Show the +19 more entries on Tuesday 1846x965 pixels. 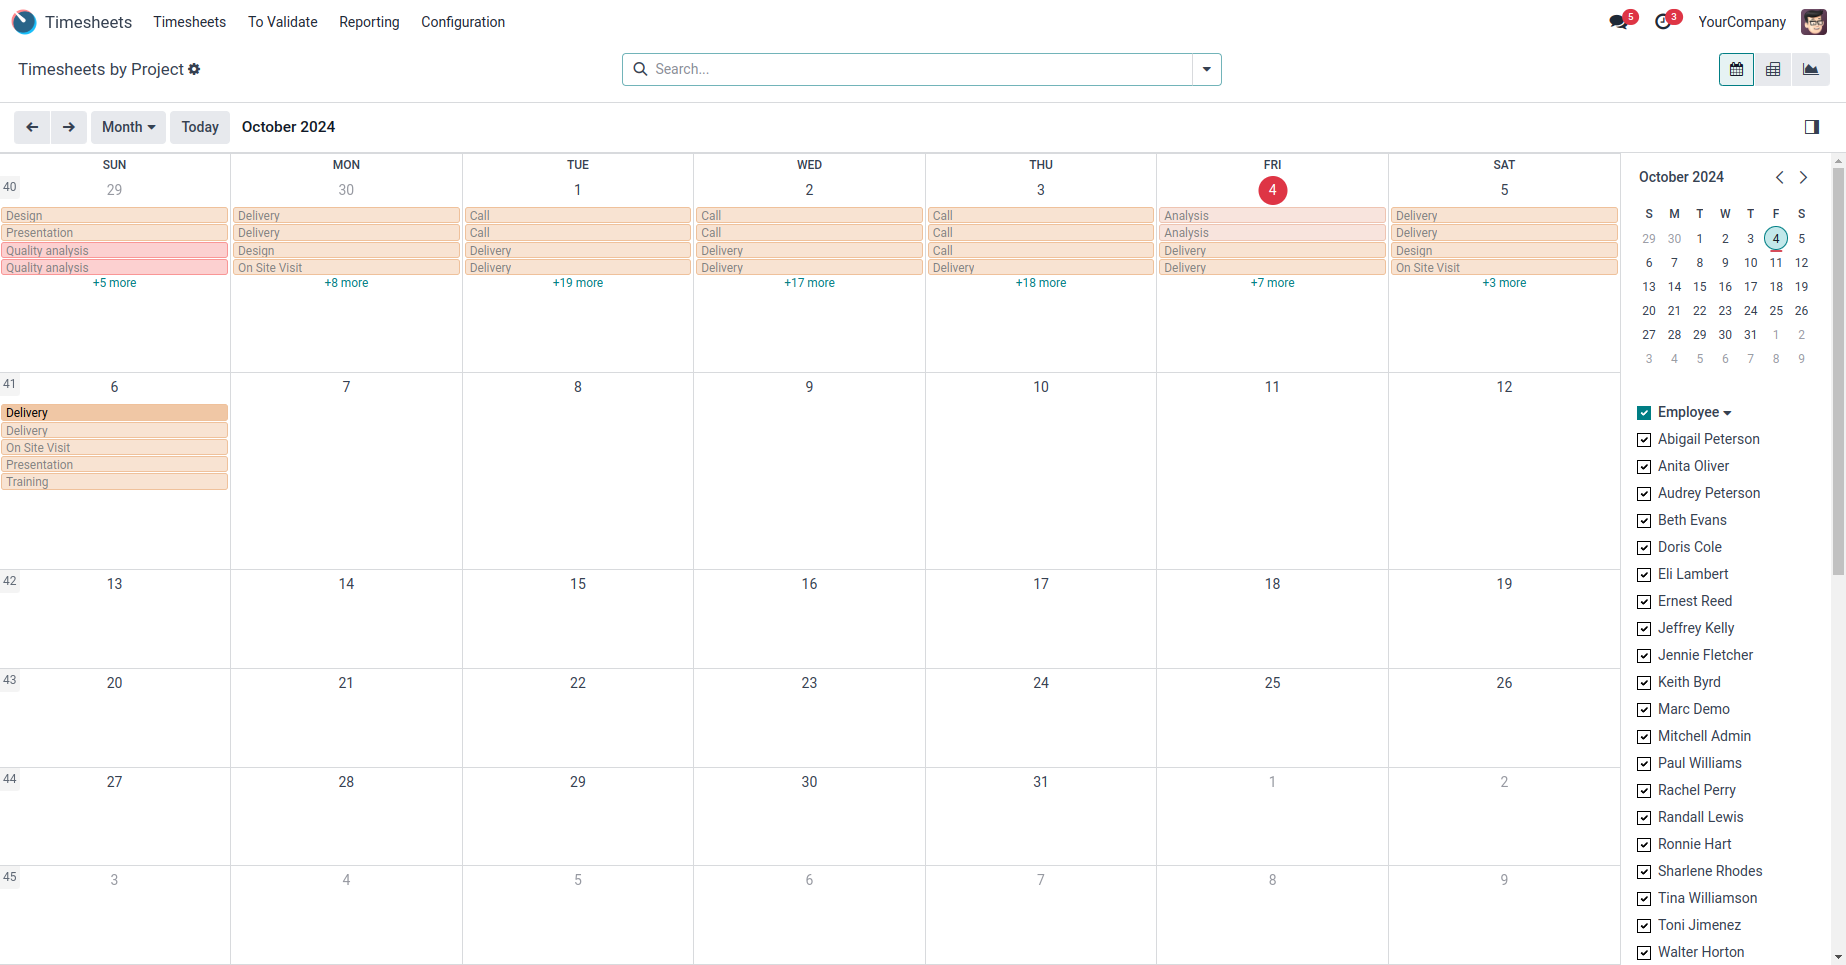tap(578, 283)
